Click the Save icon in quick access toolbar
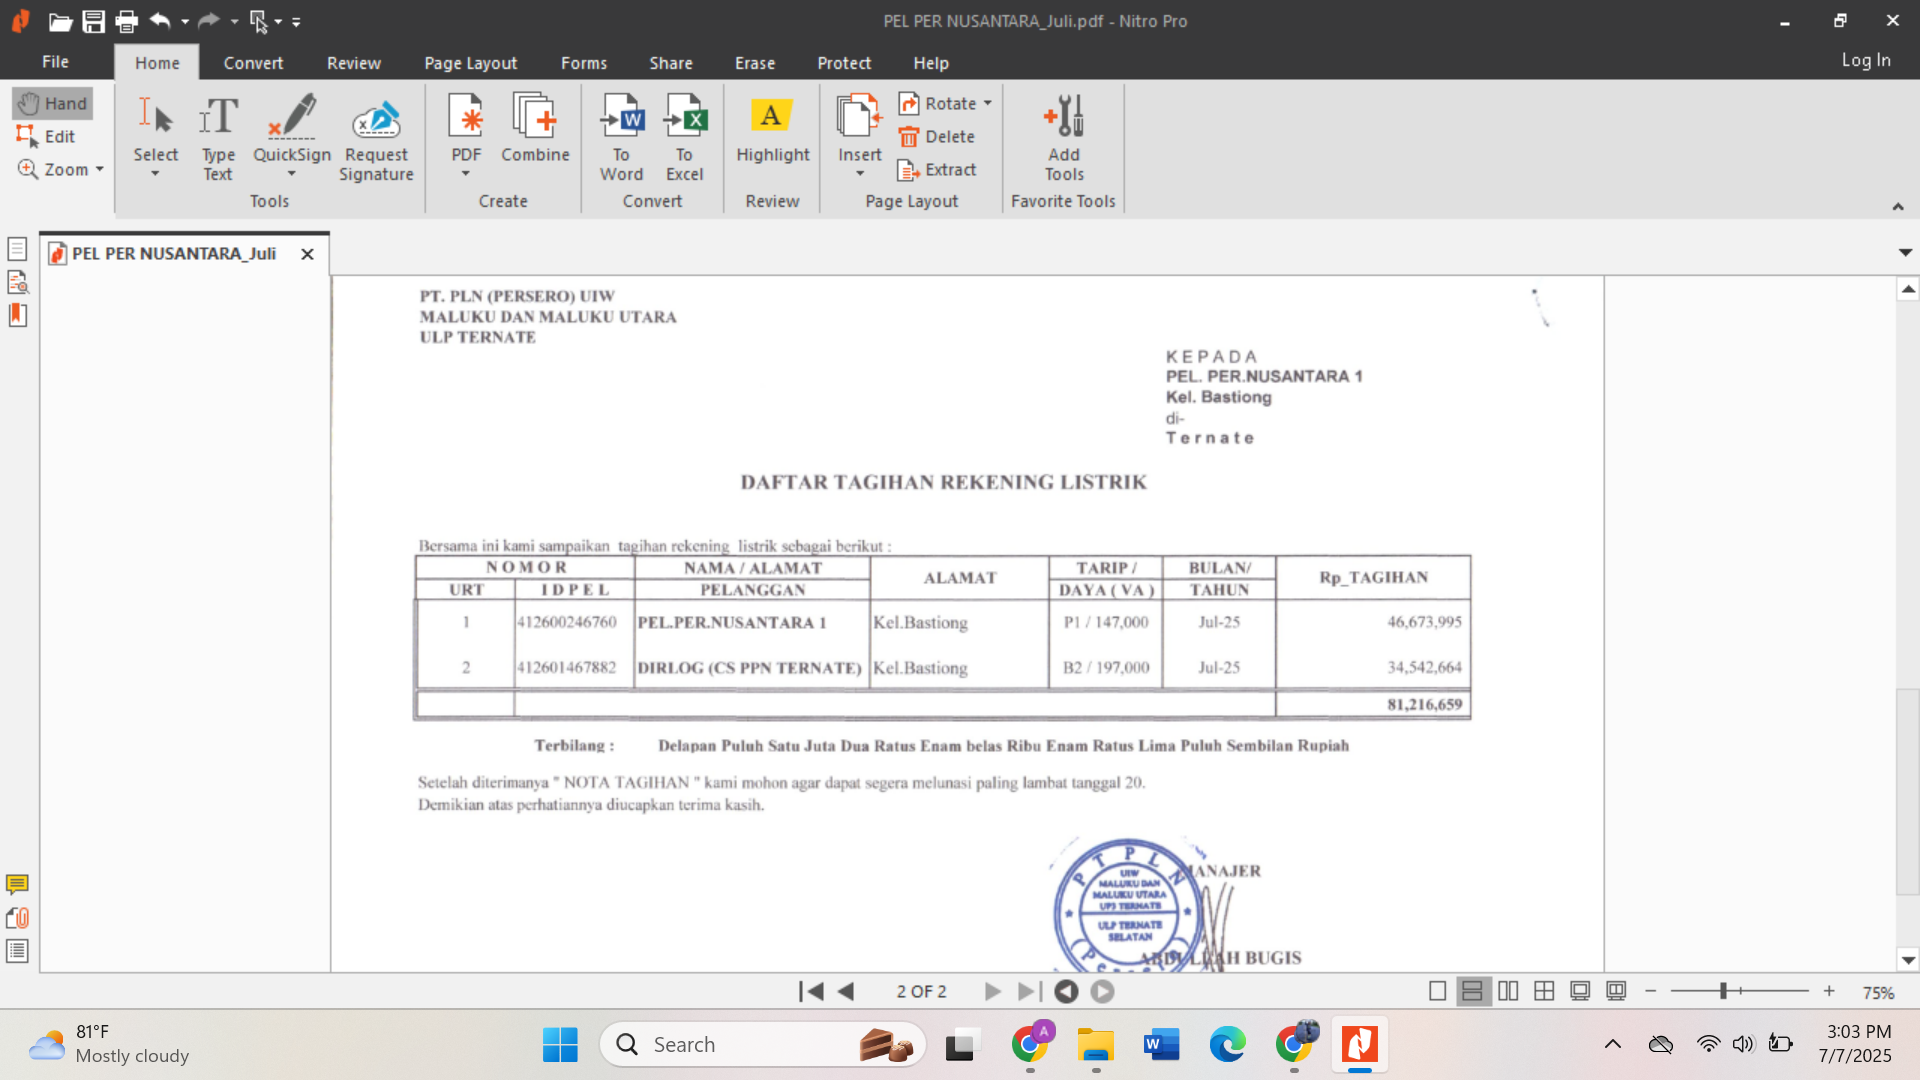The width and height of the screenshot is (1920, 1080). tap(94, 21)
